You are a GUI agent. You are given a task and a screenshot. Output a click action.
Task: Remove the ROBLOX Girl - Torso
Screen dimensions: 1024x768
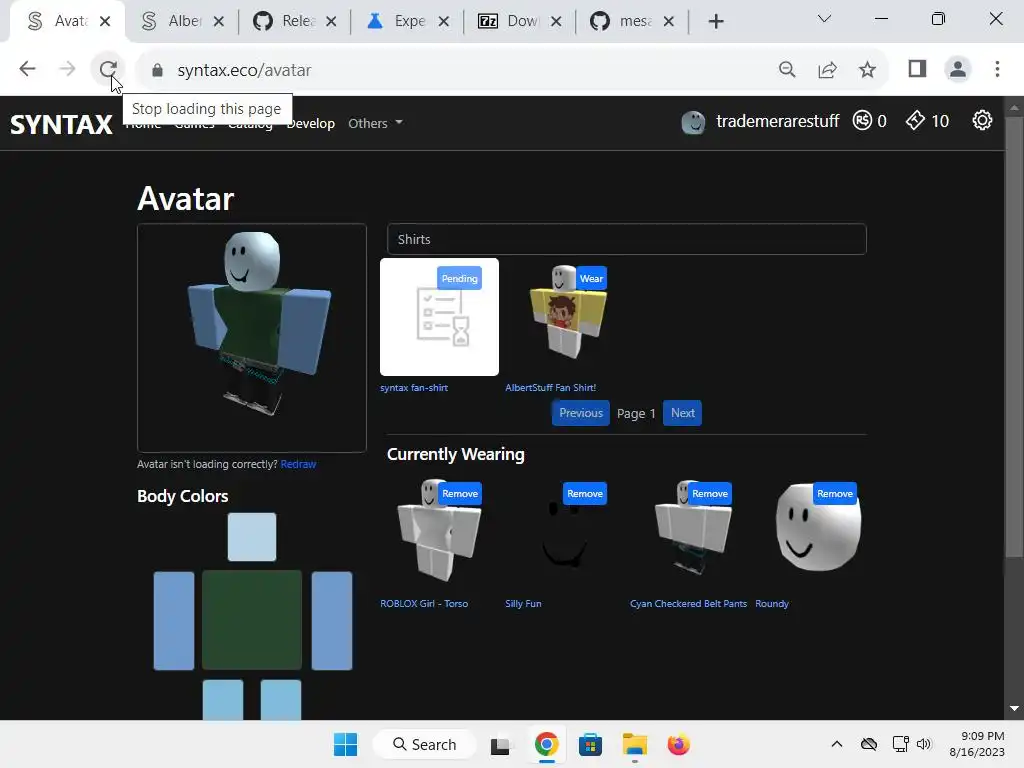coord(460,494)
